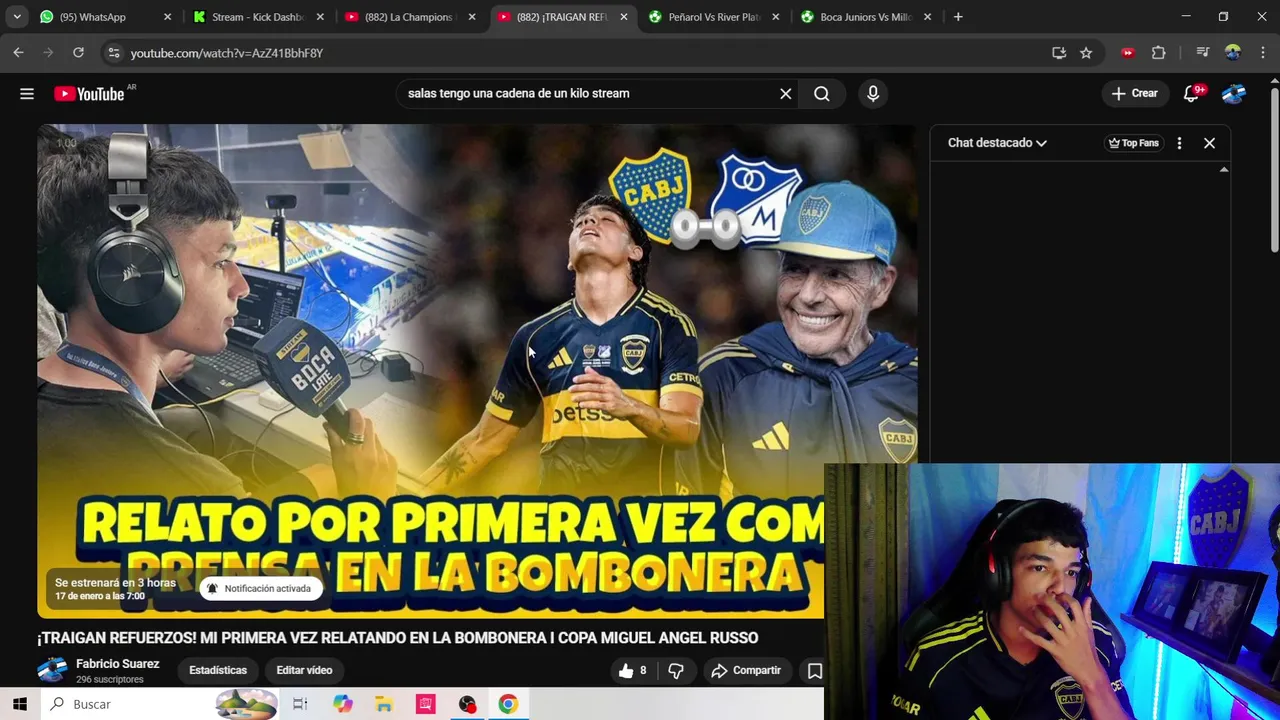Dislike the video with thumbs down
This screenshot has width=1280, height=720.
point(676,671)
